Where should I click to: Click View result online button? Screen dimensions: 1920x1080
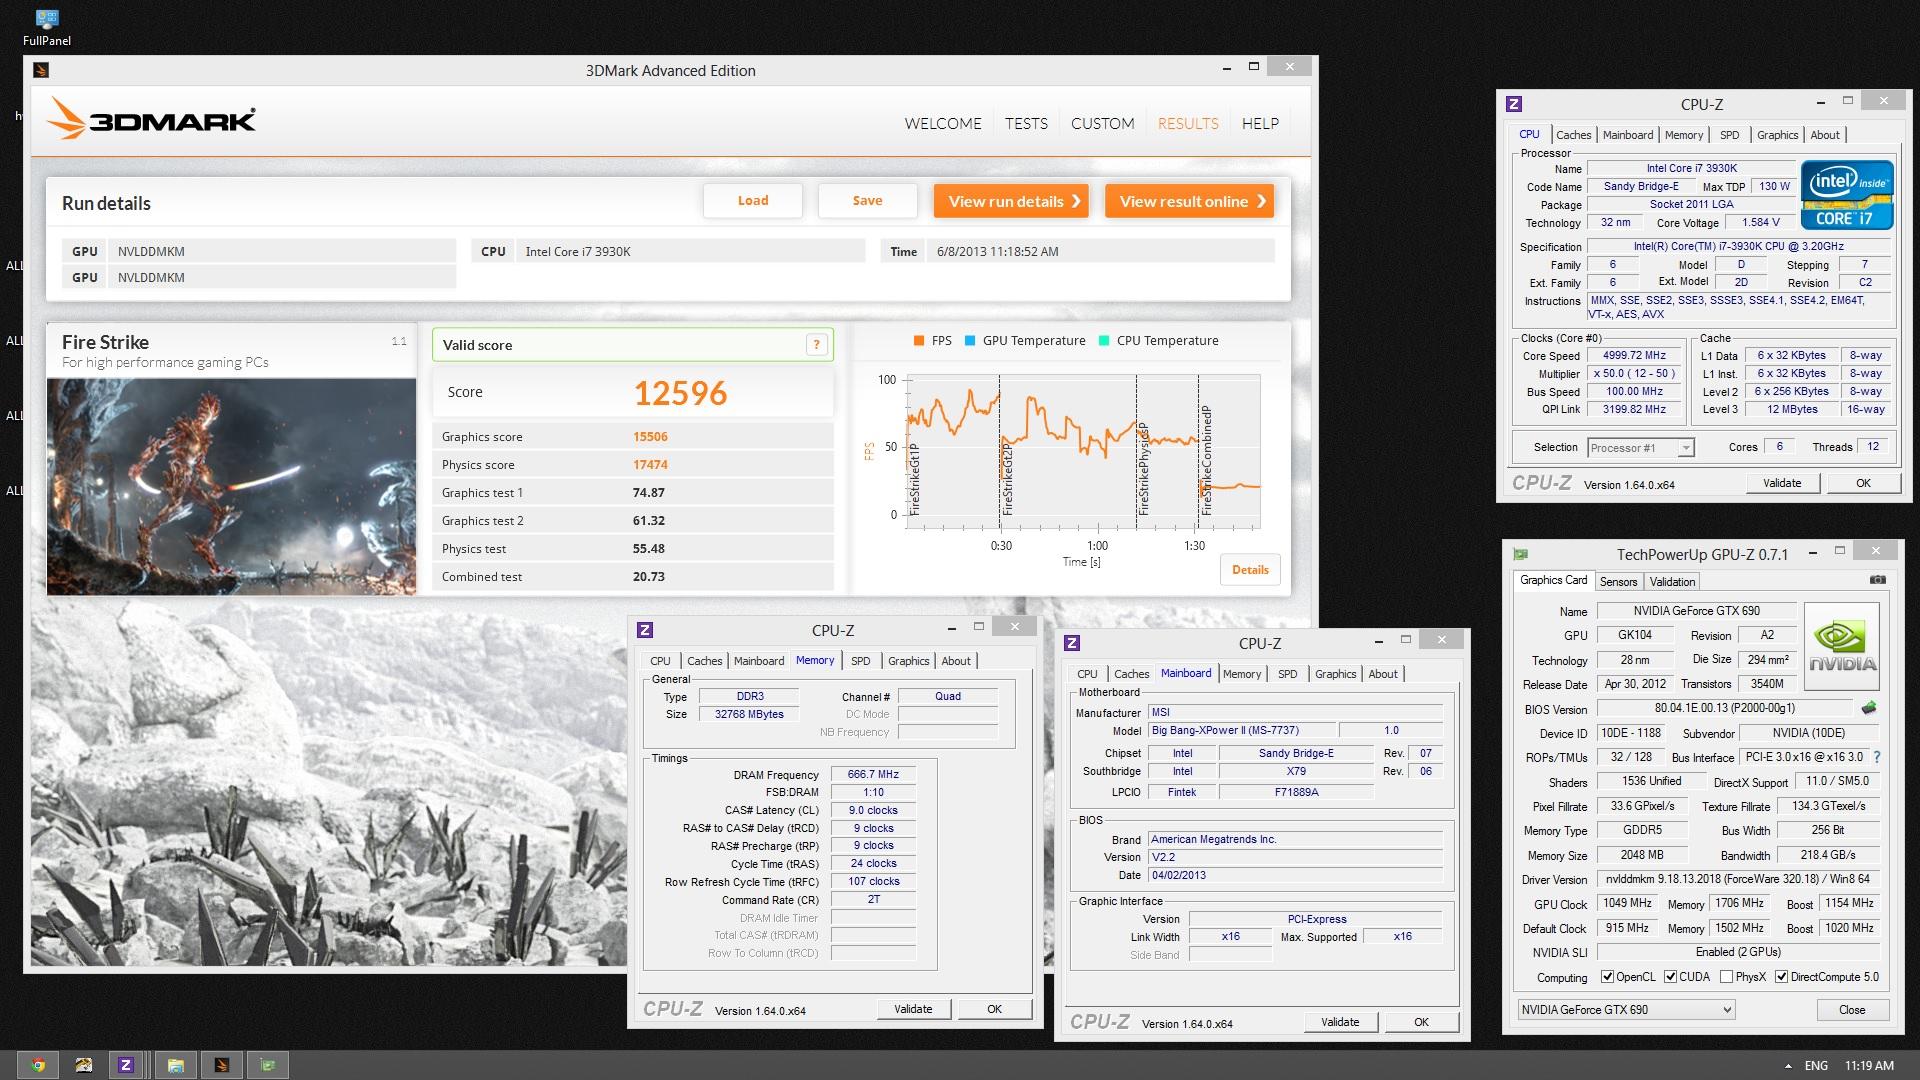click(1190, 201)
